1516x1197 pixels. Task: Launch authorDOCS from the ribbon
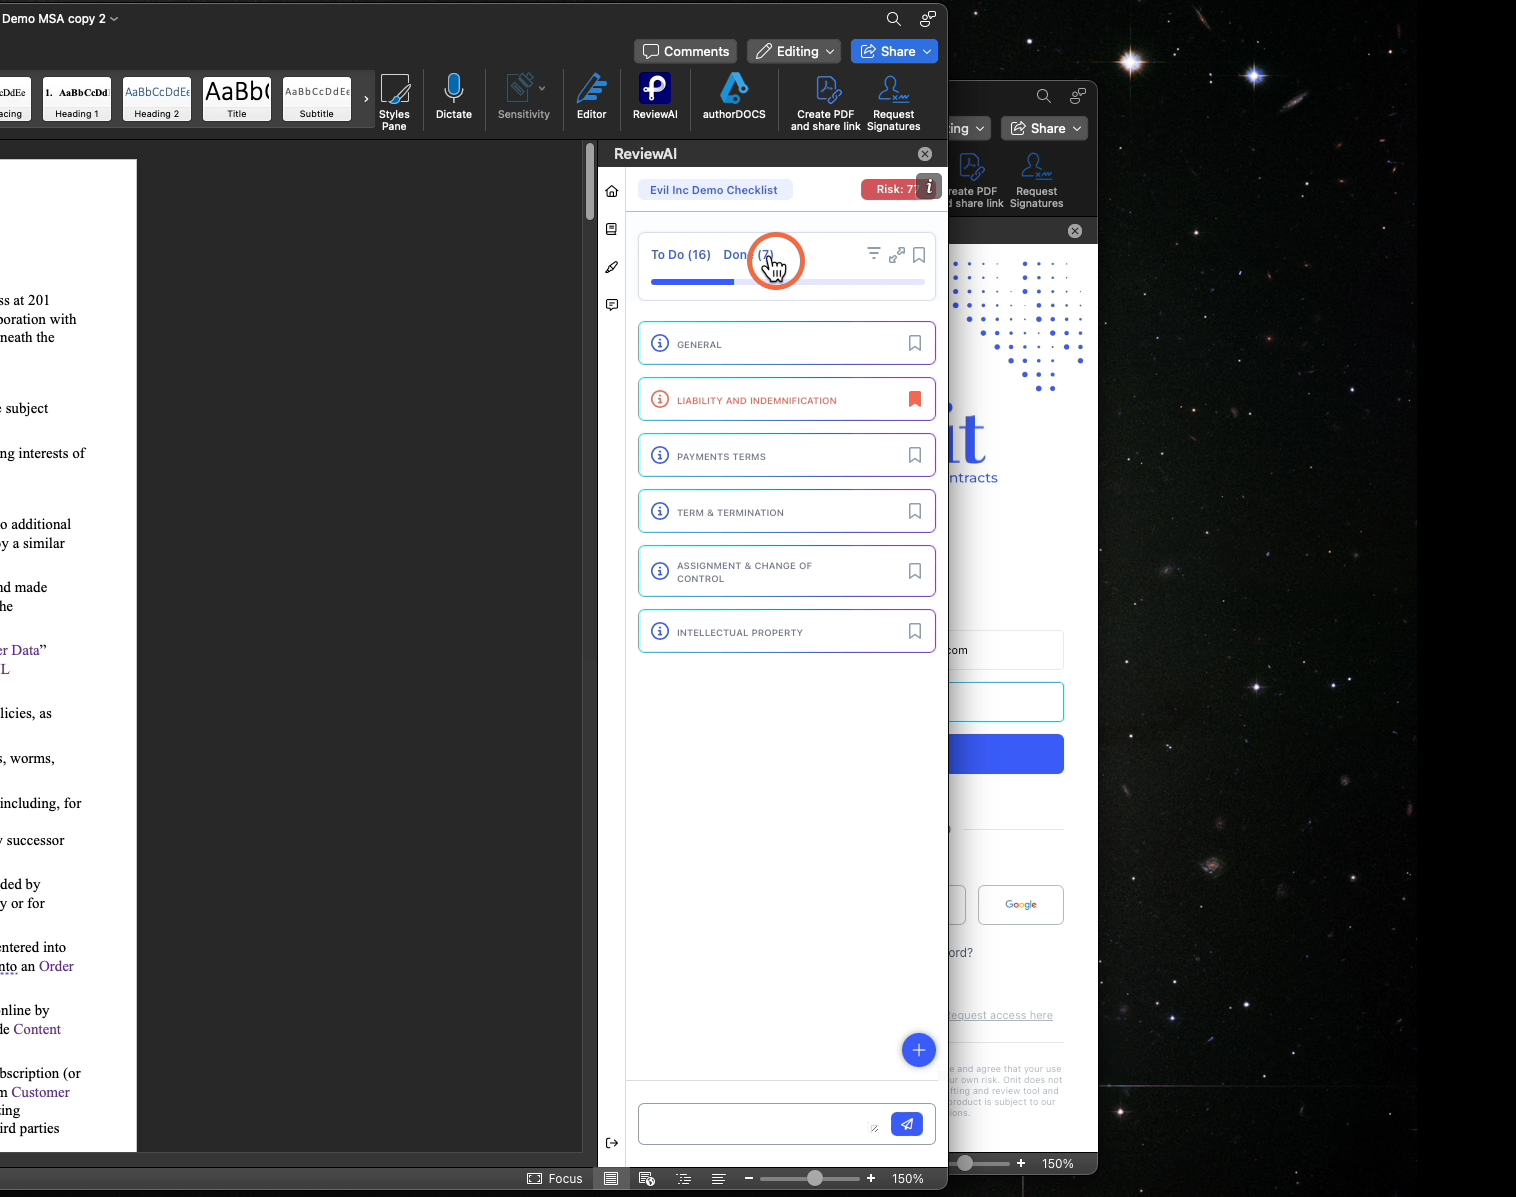coord(734,97)
